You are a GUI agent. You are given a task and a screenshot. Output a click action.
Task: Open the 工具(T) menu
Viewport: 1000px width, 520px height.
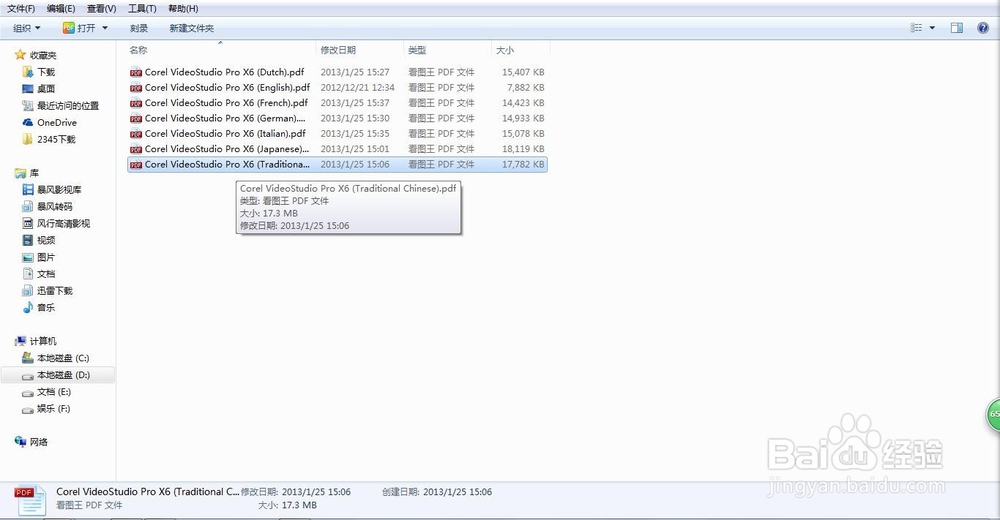pyautogui.click(x=142, y=8)
